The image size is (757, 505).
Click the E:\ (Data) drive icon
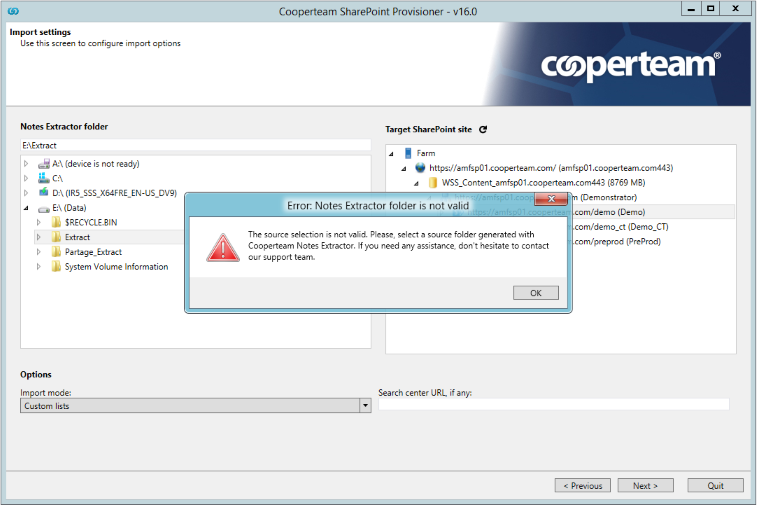pyautogui.click(x=44, y=209)
